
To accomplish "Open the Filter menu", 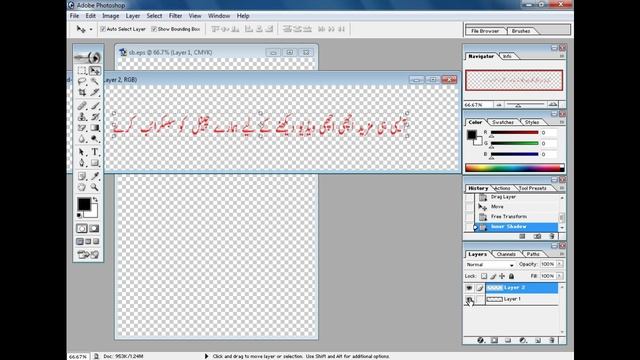I will 176,16.
